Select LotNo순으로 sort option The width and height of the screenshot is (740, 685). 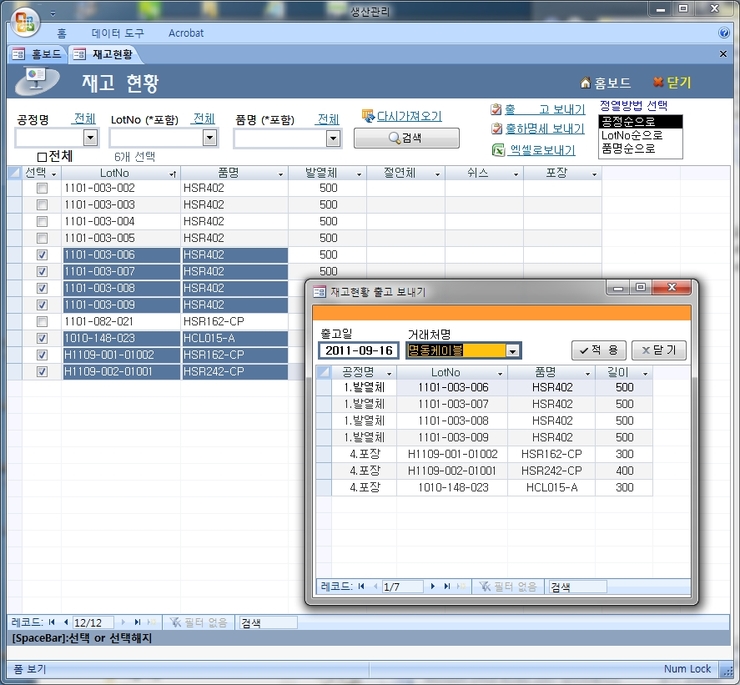click(x=640, y=135)
